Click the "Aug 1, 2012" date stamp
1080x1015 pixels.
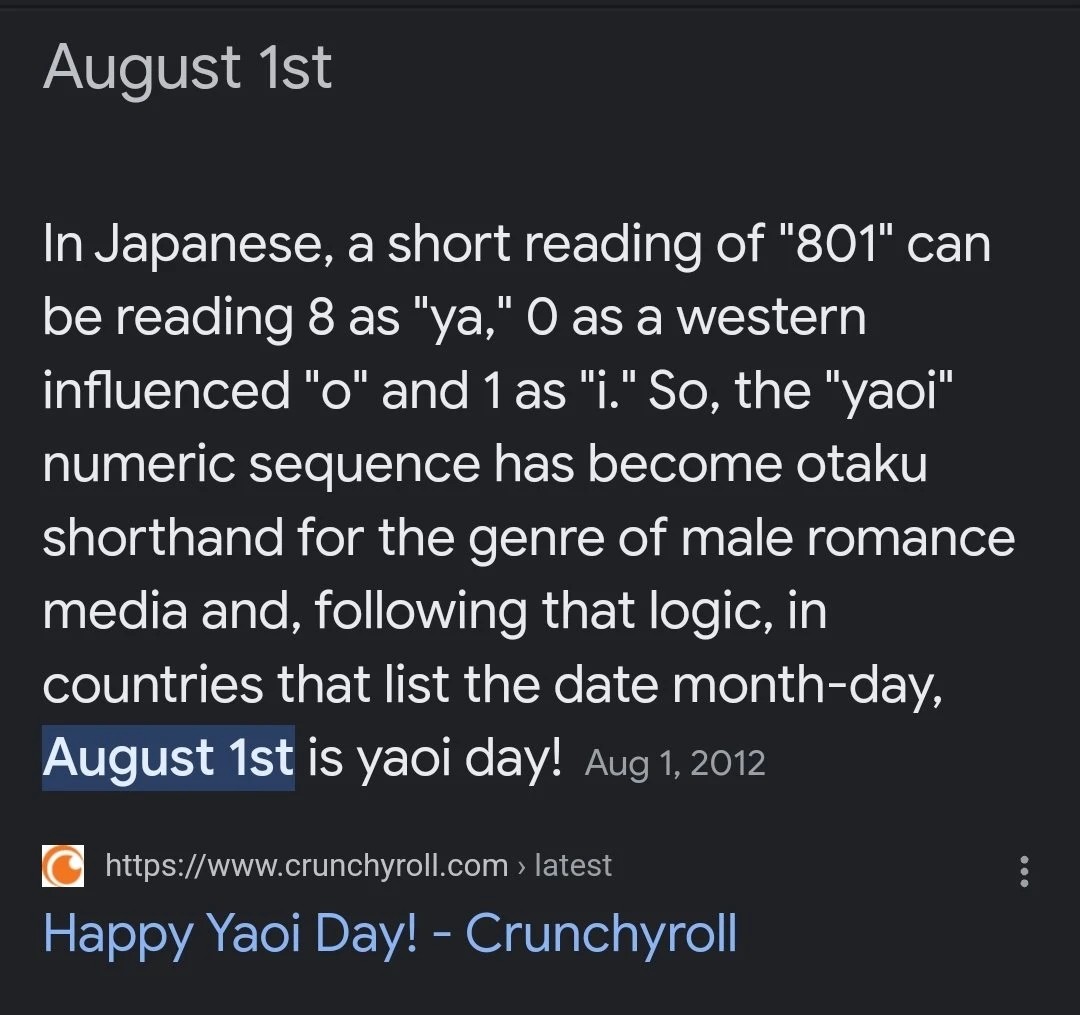point(675,763)
